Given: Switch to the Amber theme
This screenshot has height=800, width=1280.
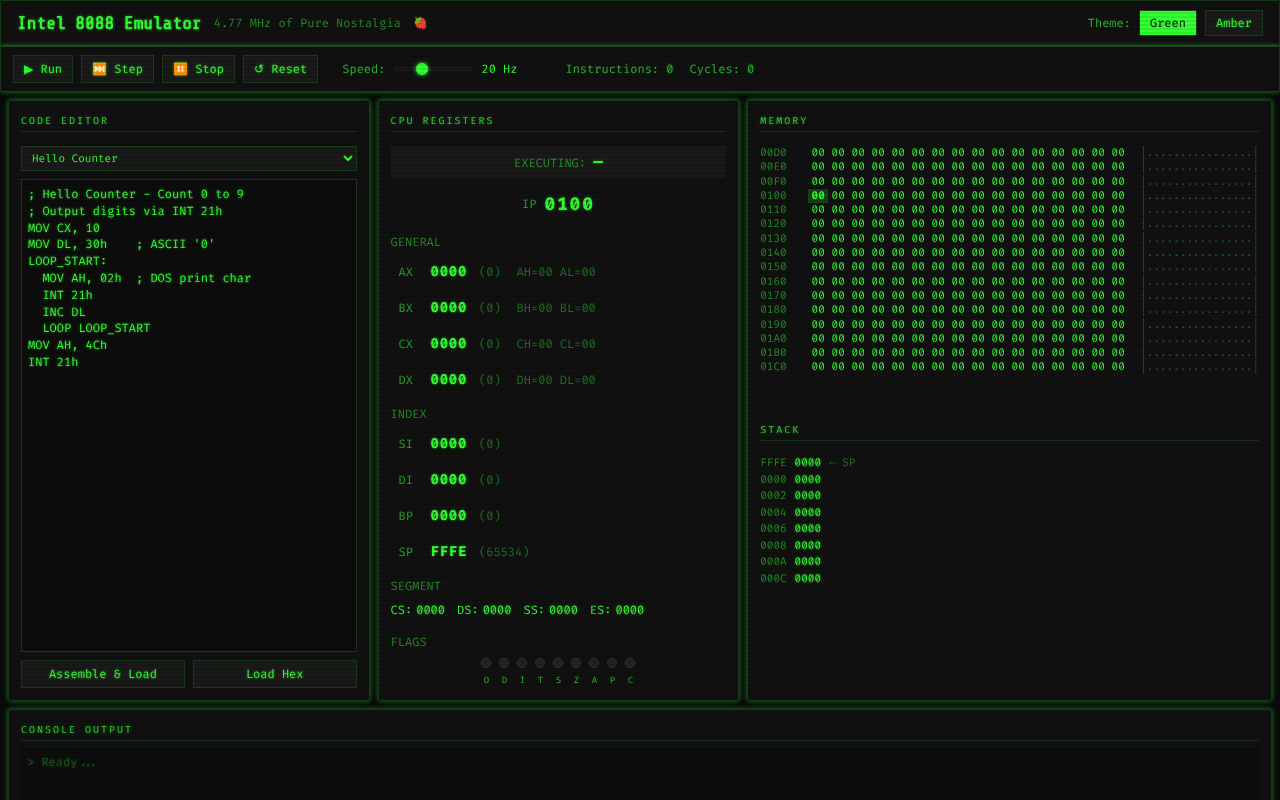Looking at the screenshot, I should pyautogui.click(x=1233, y=23).
